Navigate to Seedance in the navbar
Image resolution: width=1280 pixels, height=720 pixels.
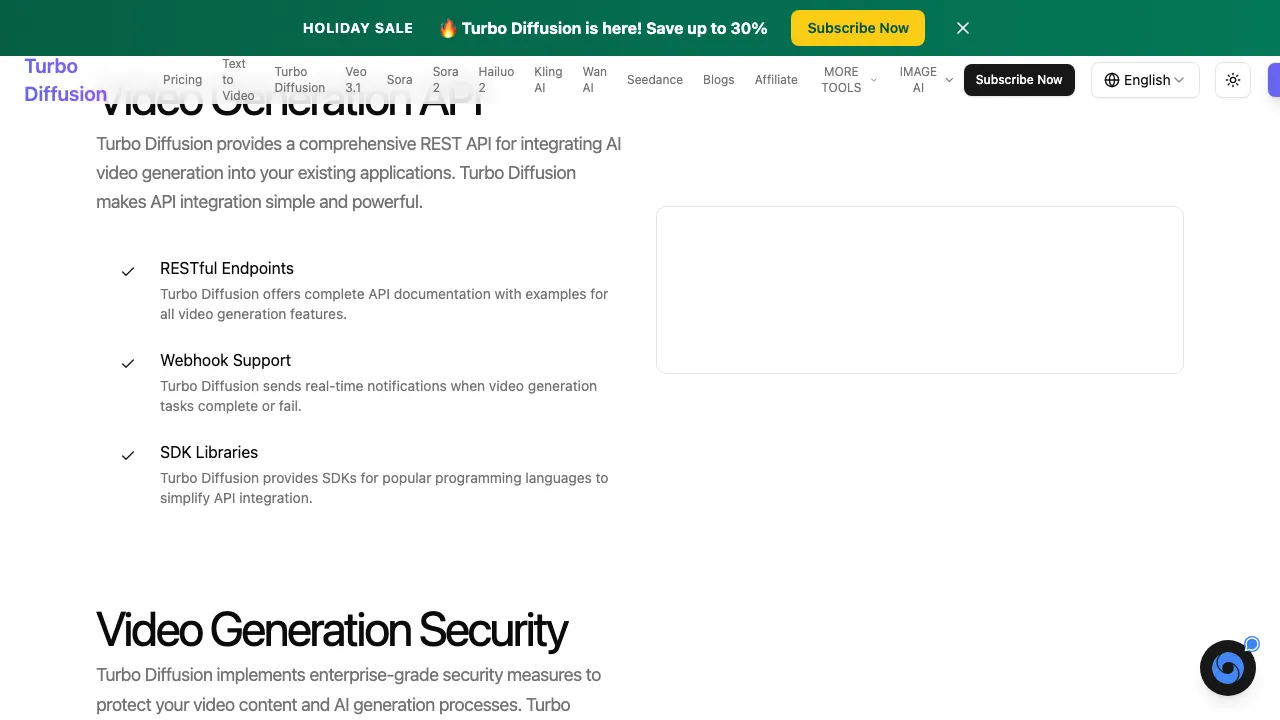click(x=654, y=80)
